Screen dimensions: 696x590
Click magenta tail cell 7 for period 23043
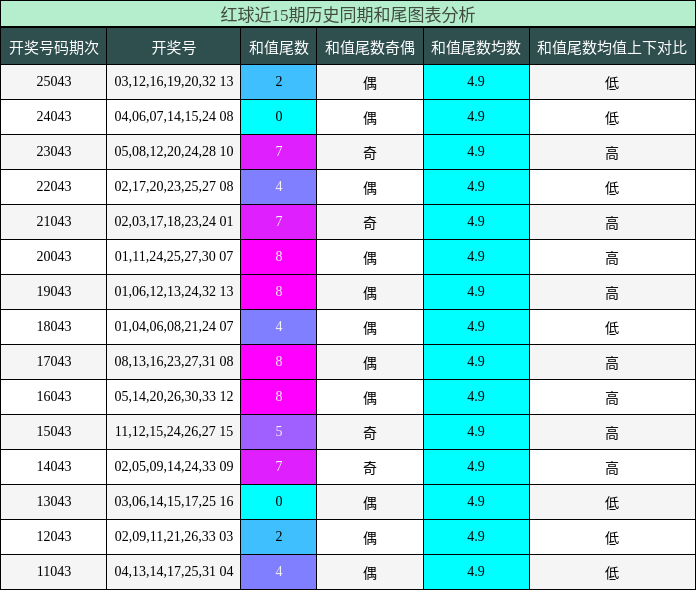(278, 152)
